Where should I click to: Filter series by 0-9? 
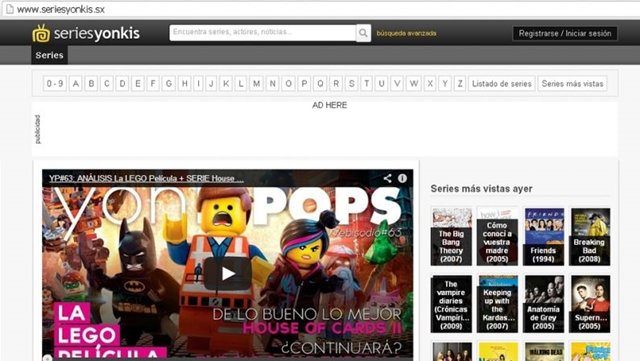point(55,84)
